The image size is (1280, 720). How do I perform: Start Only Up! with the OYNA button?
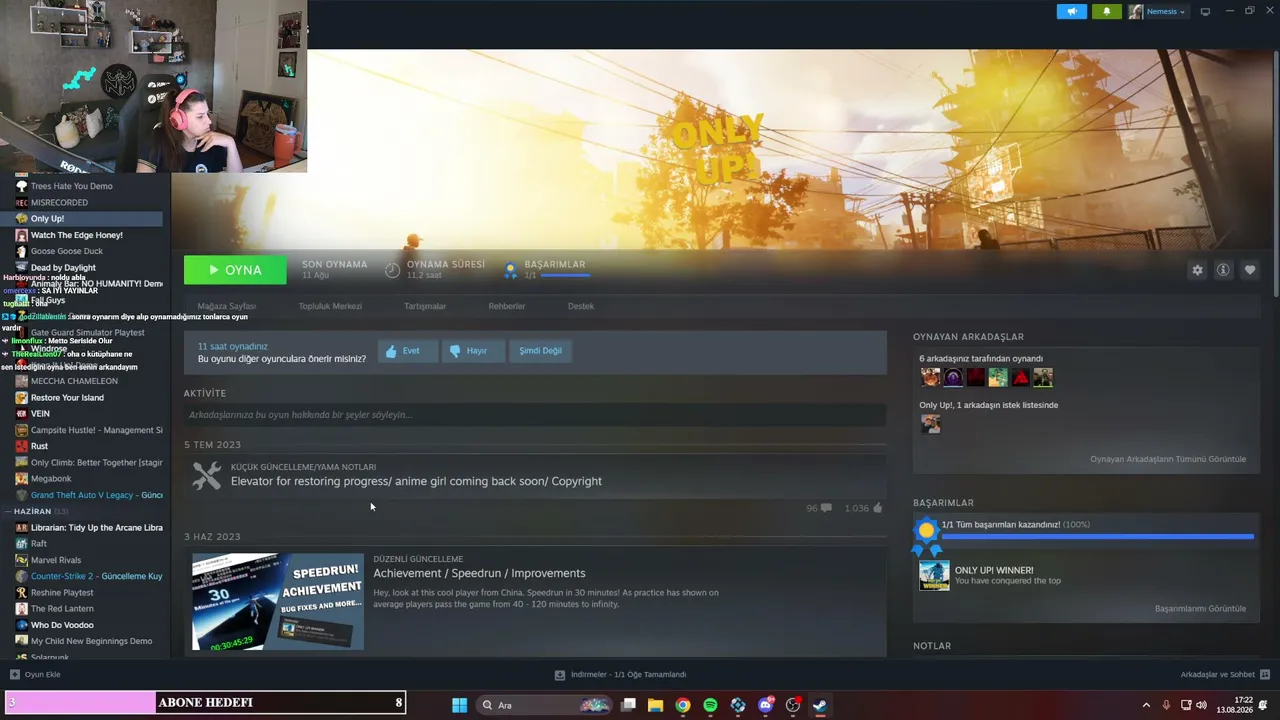tap(235, 270)
